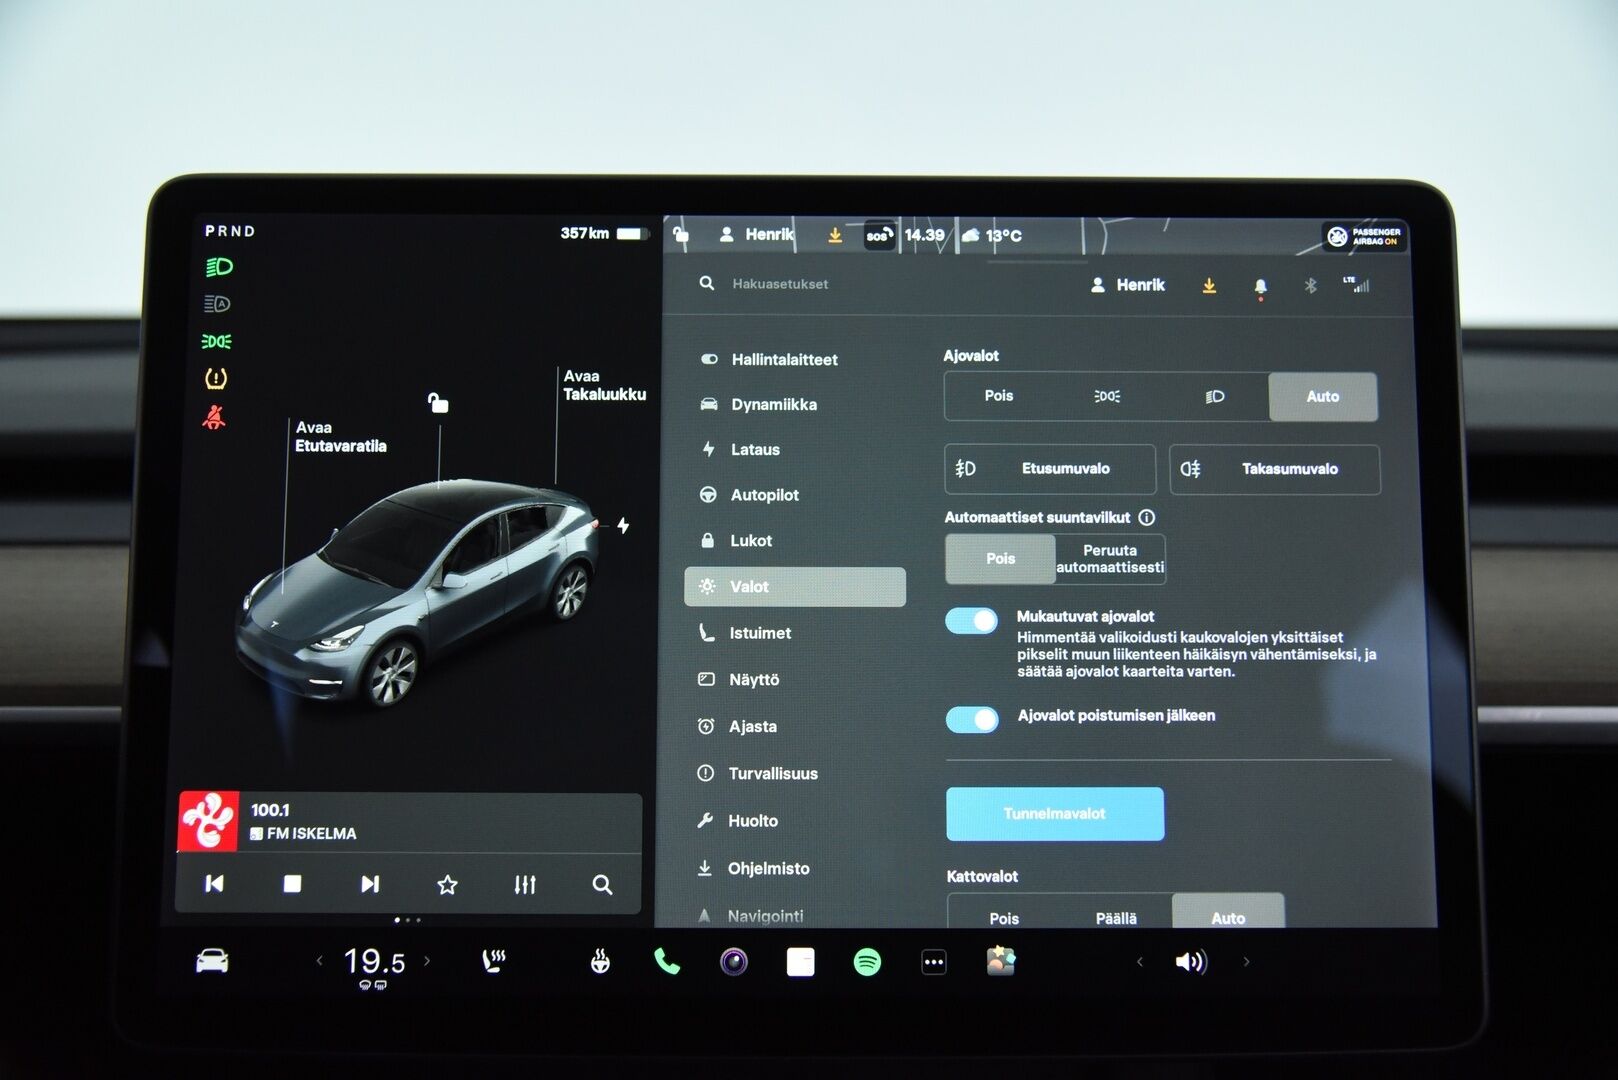This screenshot has width=1618, height=1080.
Task: Disable the Mukautuvat ajovalot toggle
Action: 971,620
